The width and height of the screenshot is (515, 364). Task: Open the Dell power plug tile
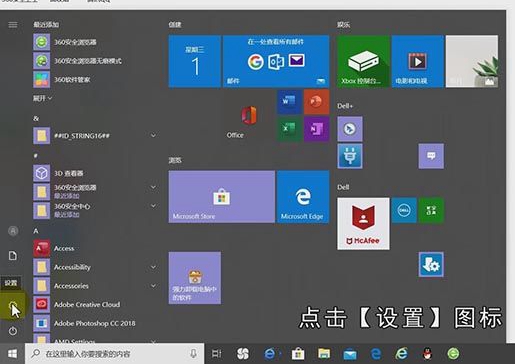[x=350, y=156]
